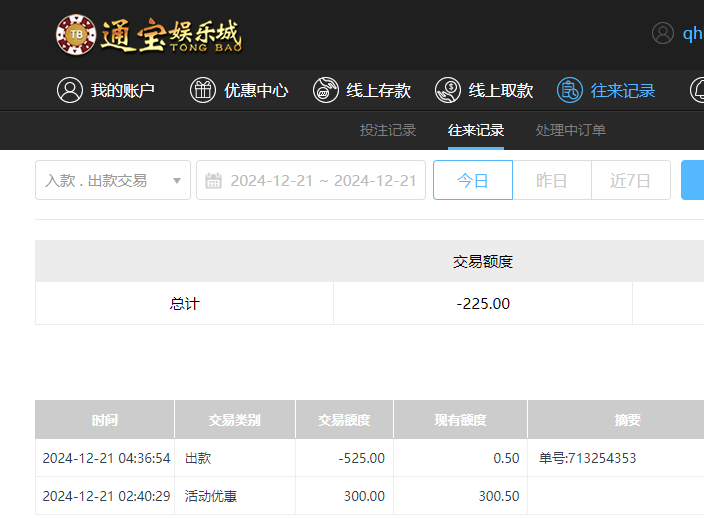Screen dimensions: 704x518
Task: Click the 我的账户 person icon
Action: click(x=70, y=90)
